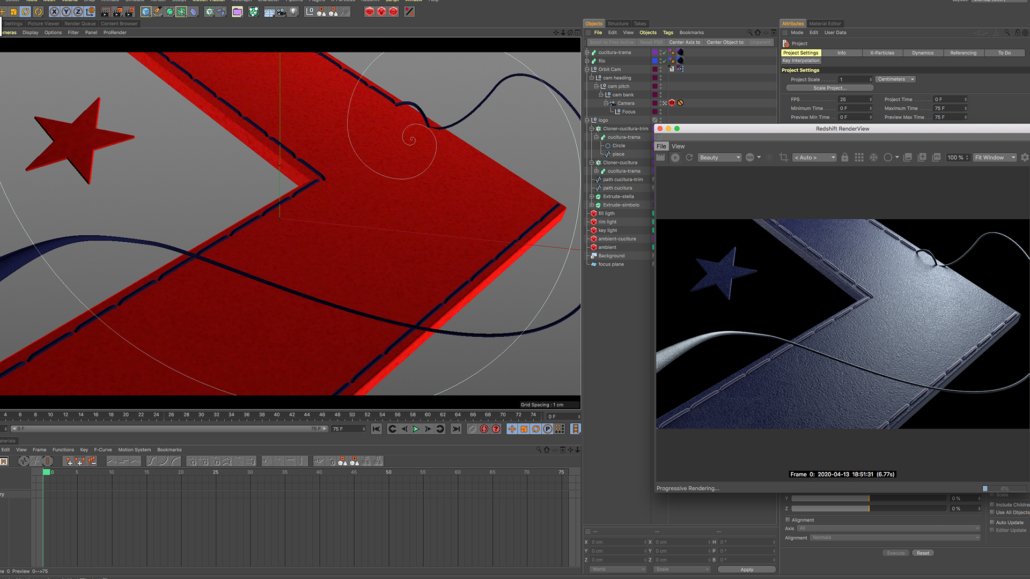Open the Fit Window zoom dropdown
This screenshot has width=1030, height=579.
994,158
